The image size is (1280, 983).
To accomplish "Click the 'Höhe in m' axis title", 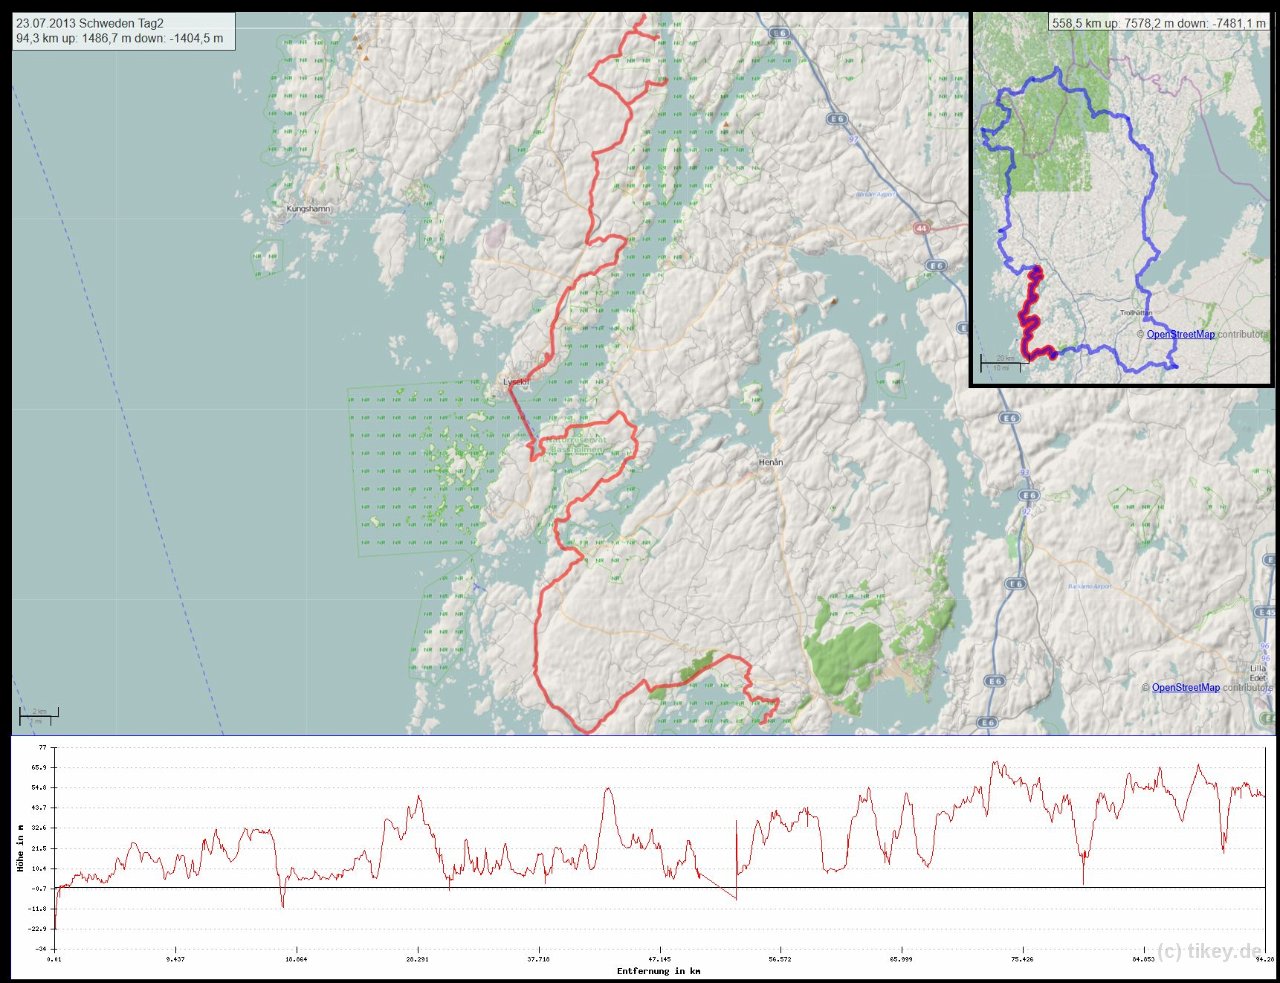I will point(20,847).
